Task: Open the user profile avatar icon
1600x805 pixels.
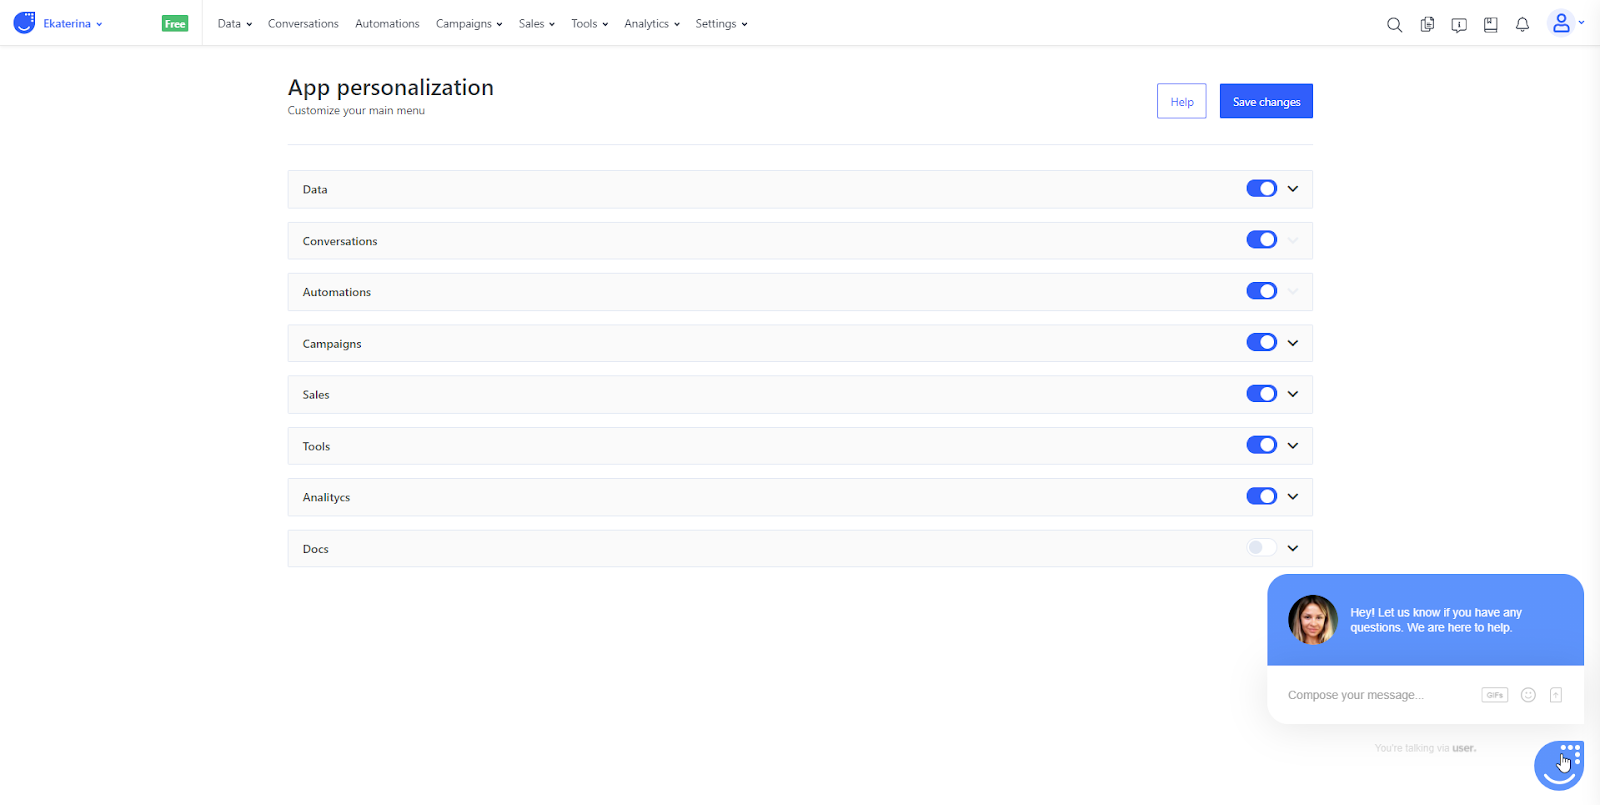Action: click(1561, 23)
